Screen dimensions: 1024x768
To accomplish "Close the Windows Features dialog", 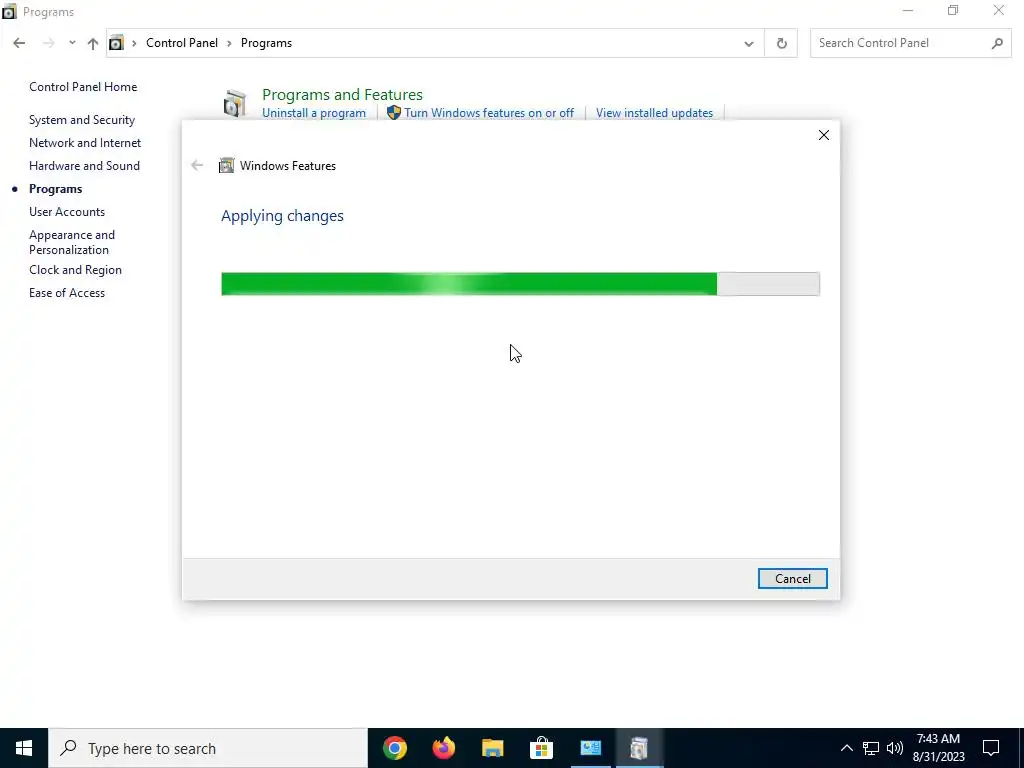I will click(824, 135).
